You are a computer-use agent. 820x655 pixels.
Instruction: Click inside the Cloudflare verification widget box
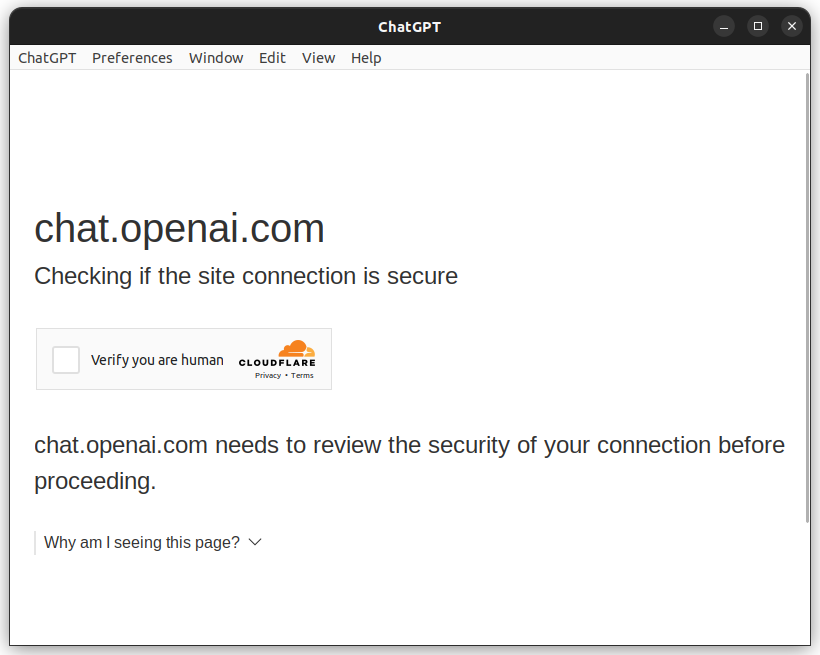[184, 359]
